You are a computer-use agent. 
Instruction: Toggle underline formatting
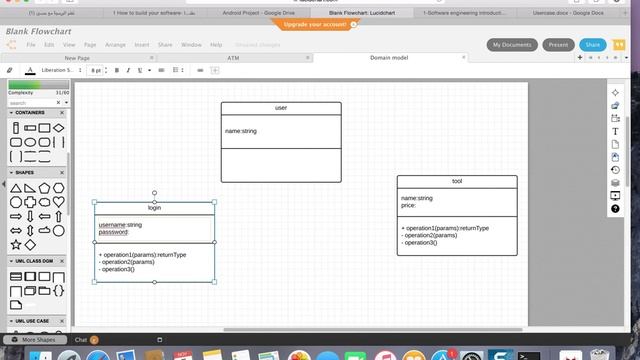click(x=140, y=70)
